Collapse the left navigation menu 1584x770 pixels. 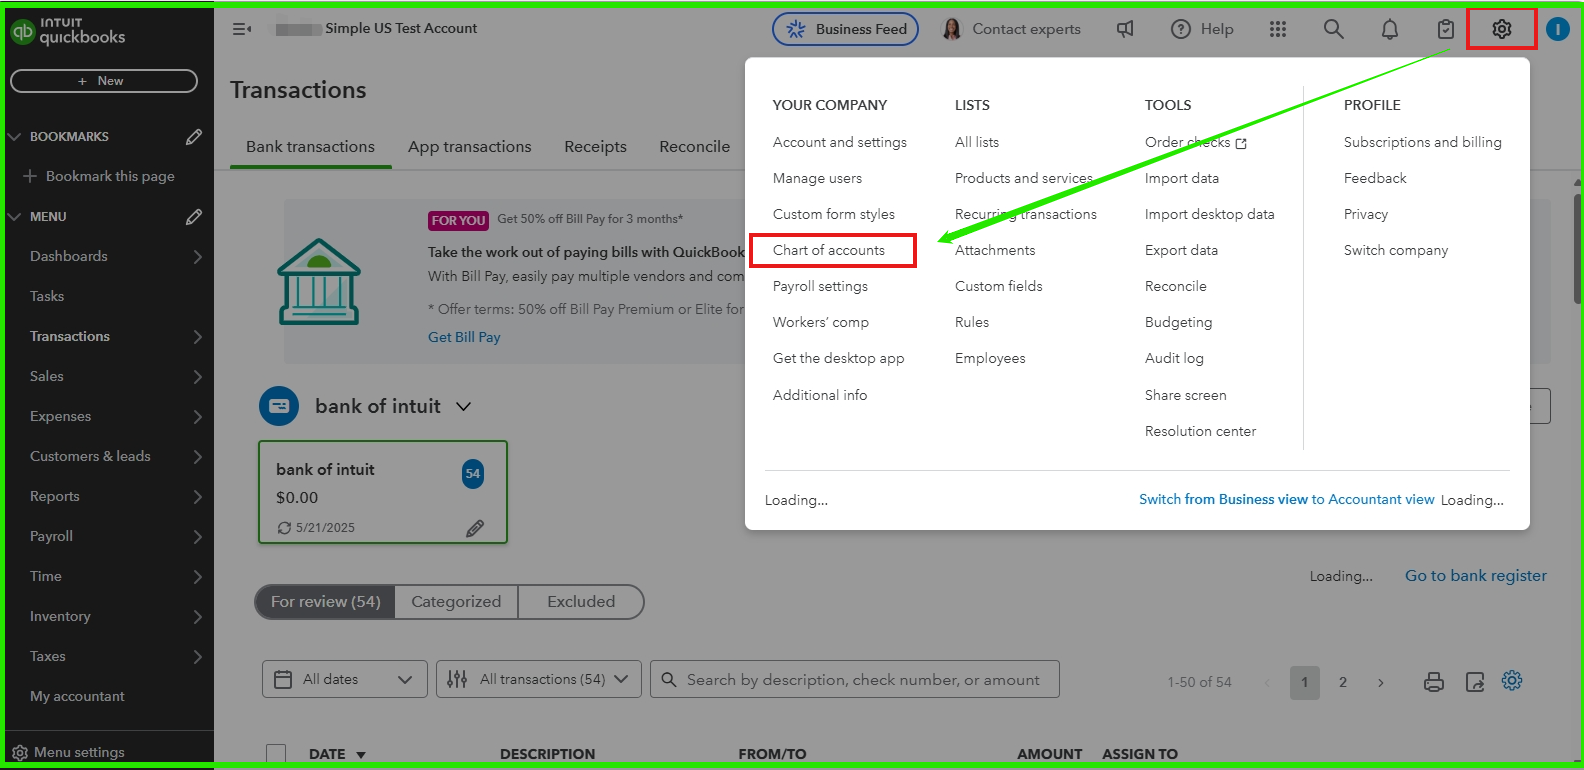[242, 29]
